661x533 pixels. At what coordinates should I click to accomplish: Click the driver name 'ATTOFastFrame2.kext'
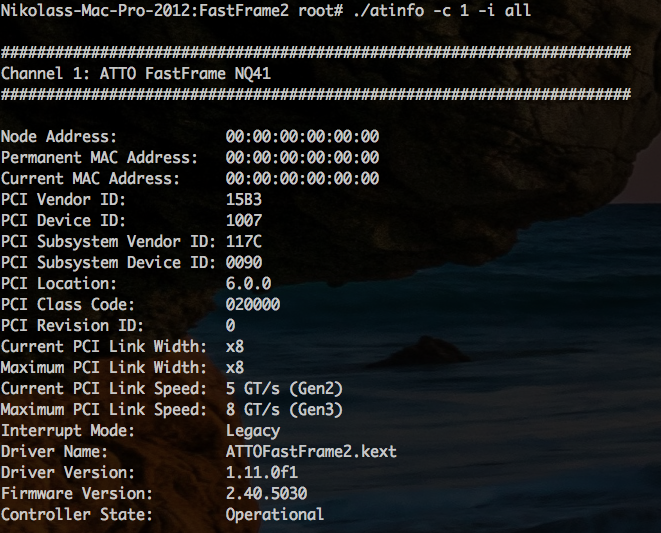point(311,452)
